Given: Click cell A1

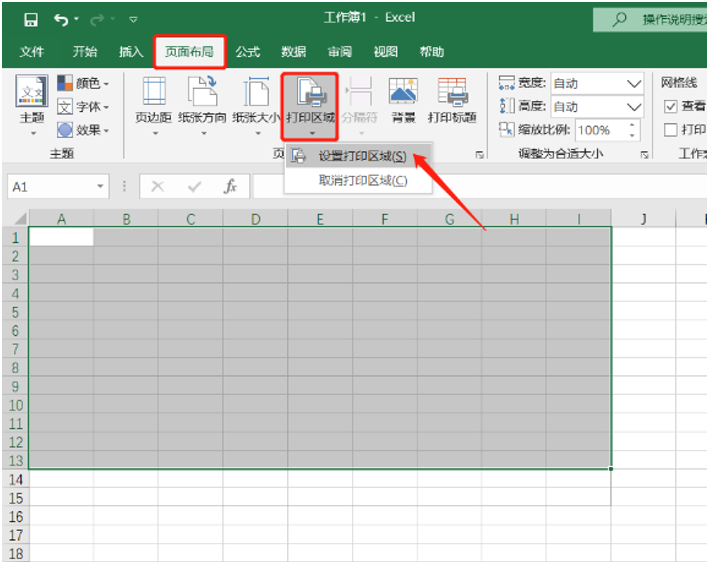Looking at the screenshot, I should (x=61, y=237).
